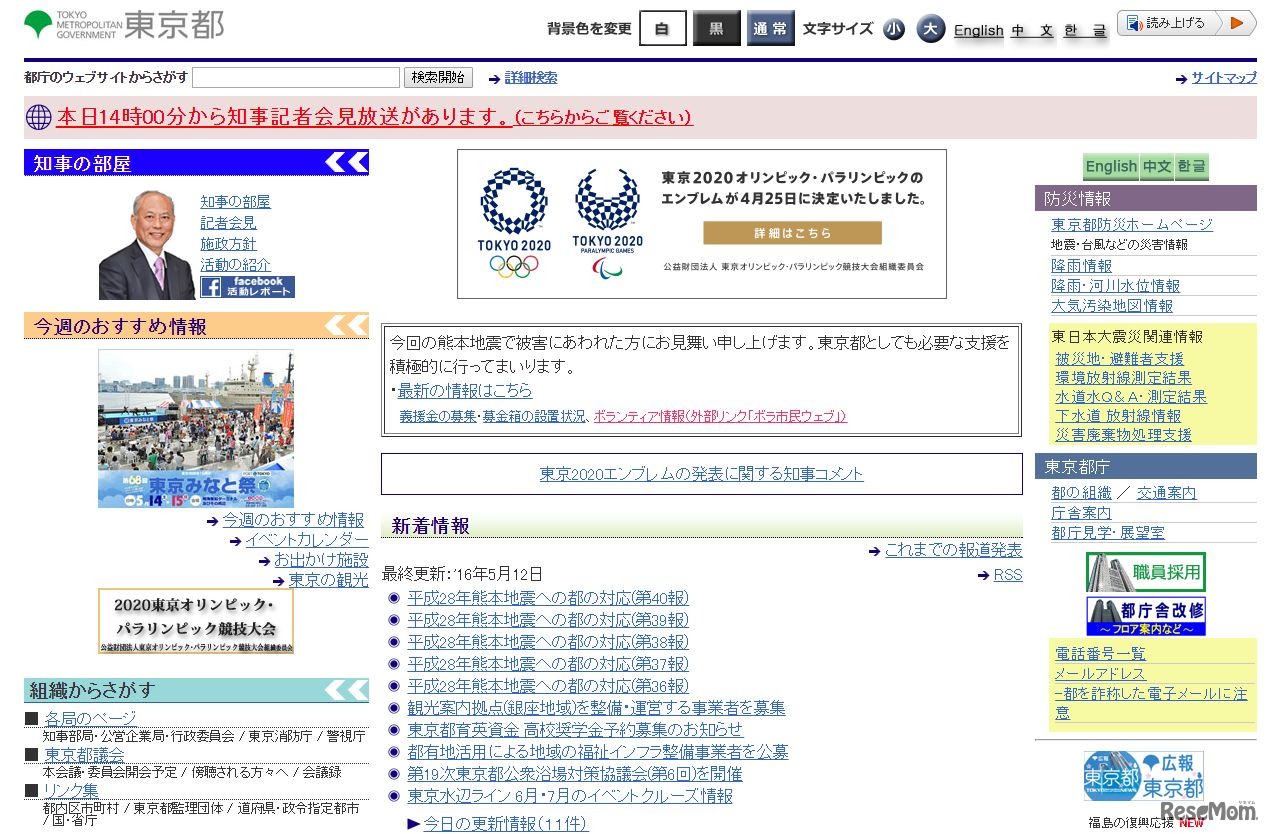
Task: Click the Tokyo 2020 Olympic emblem image
Action: point(513,222)
